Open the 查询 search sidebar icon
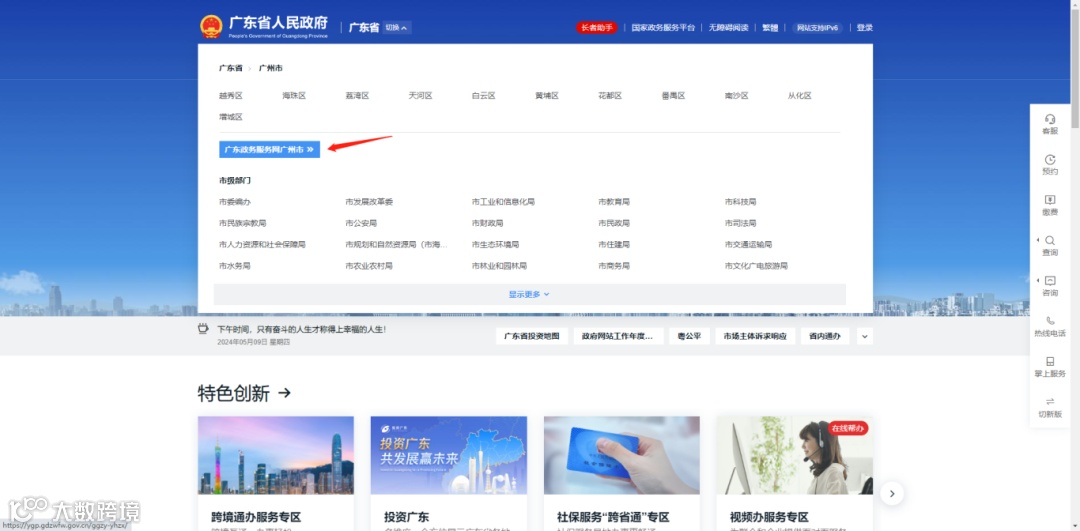Image resolution: width=1080 pixels, height=531 pixels. pyautogui.click(x=1050, y=246)
